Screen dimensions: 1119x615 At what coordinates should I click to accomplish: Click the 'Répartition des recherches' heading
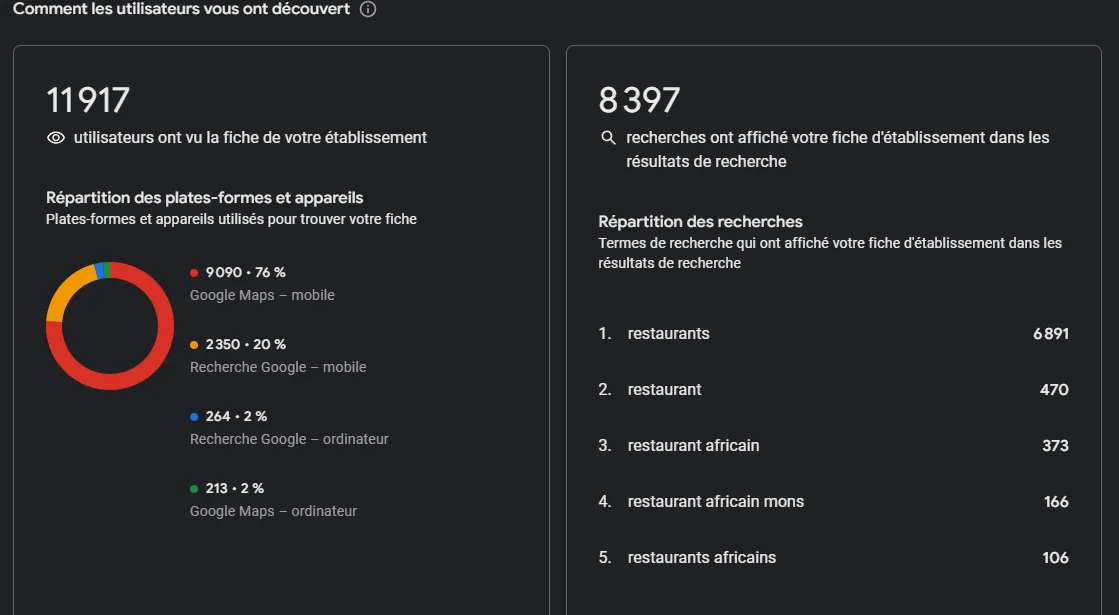pyautogui.click(x=700, y=221)
